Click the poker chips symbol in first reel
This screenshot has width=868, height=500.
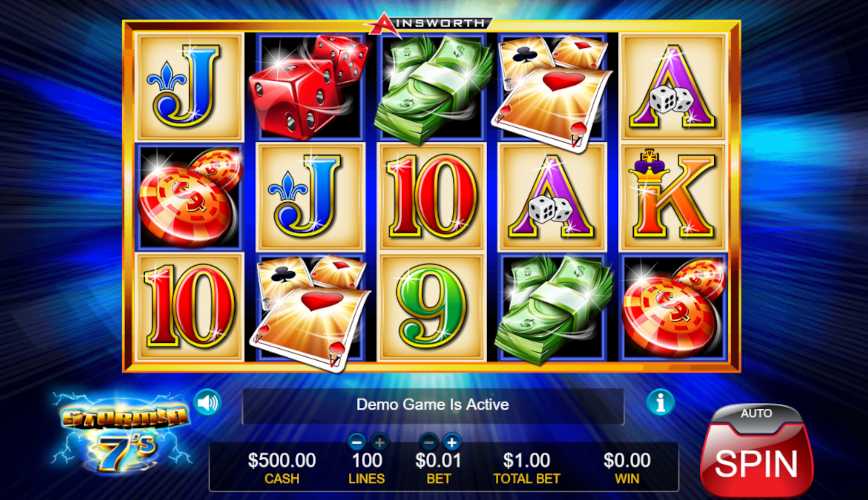(189, 197)
